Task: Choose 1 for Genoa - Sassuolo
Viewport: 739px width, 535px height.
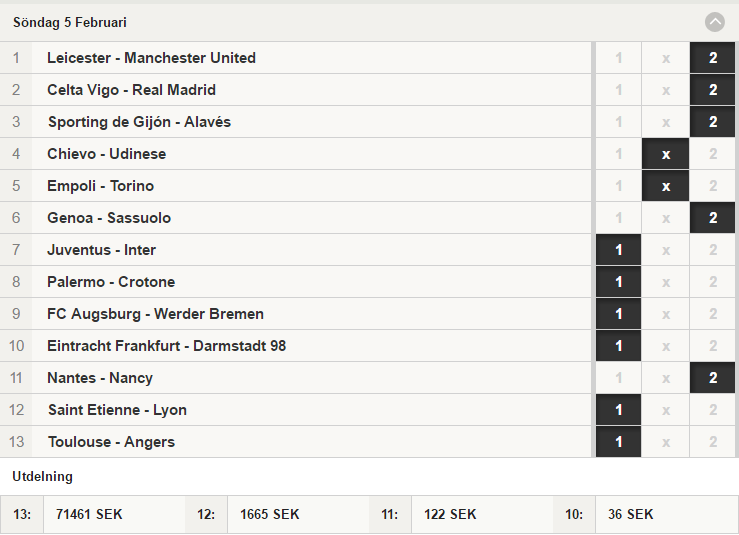Action: point(618,218)
